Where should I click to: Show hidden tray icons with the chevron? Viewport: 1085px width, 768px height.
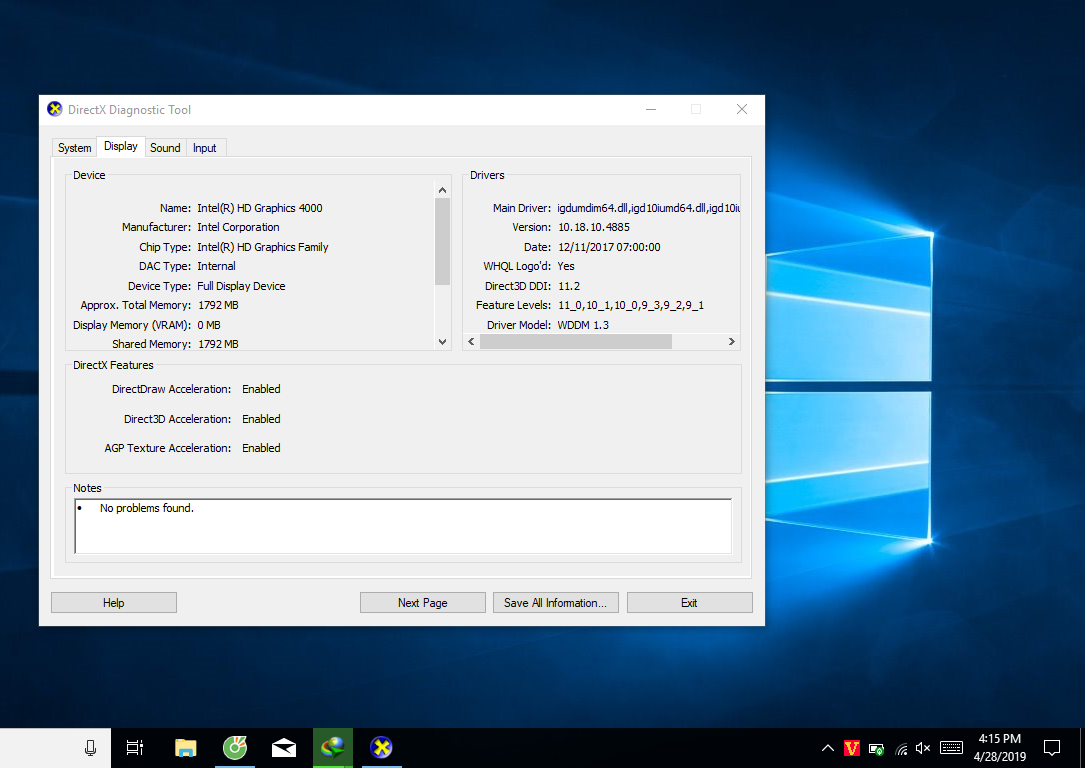(828, 748)
